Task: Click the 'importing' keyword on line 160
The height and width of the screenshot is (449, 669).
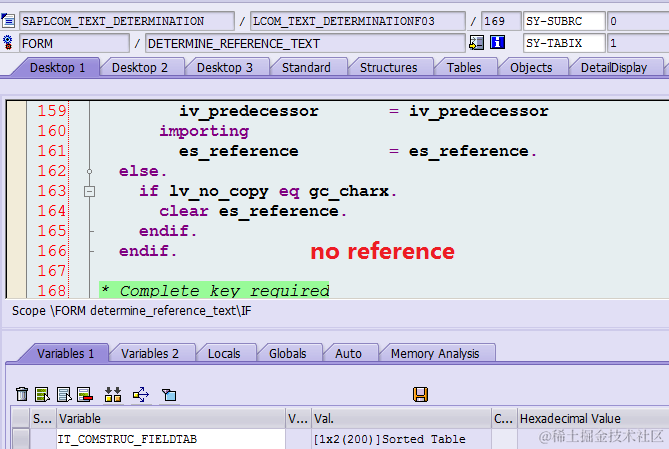Action: [204, 131]
